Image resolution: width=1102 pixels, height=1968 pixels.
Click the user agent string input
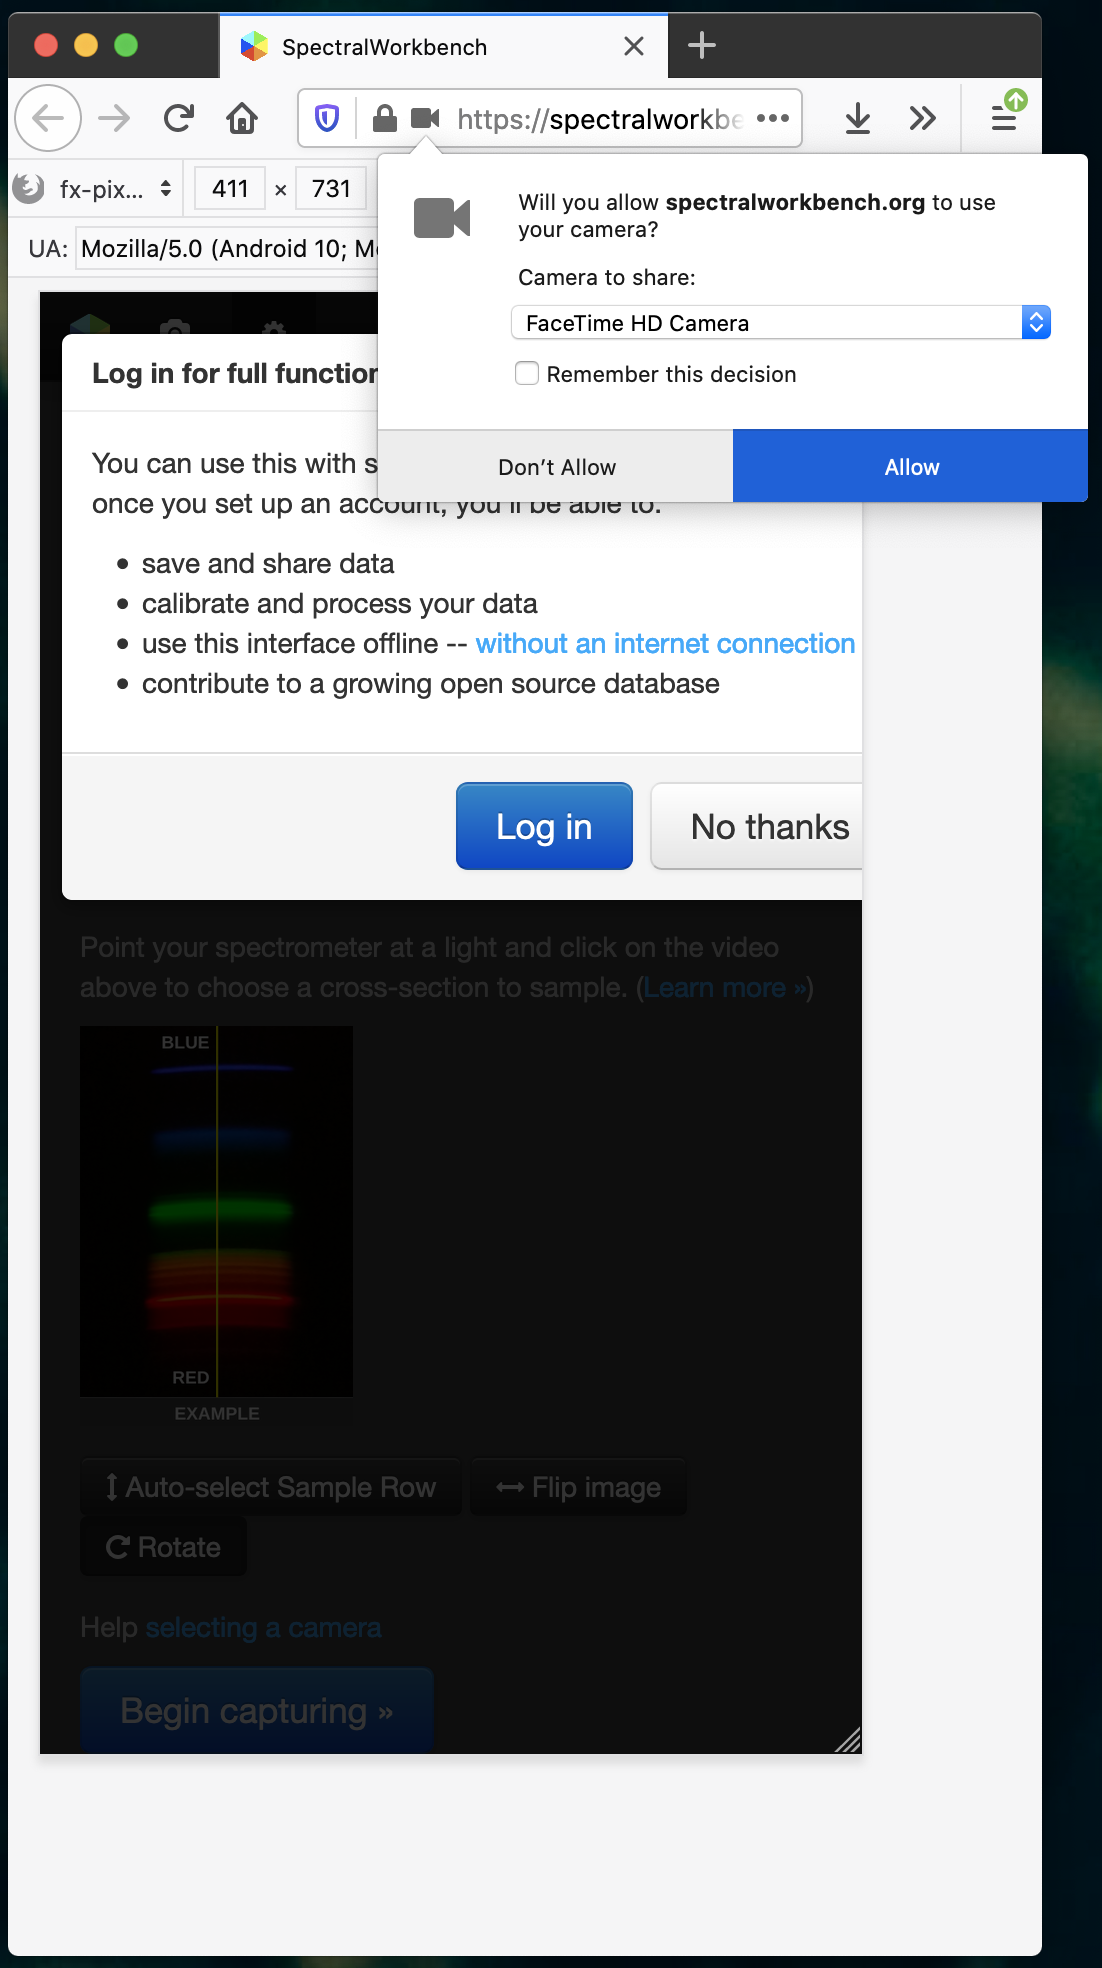(x=228, y=249)
